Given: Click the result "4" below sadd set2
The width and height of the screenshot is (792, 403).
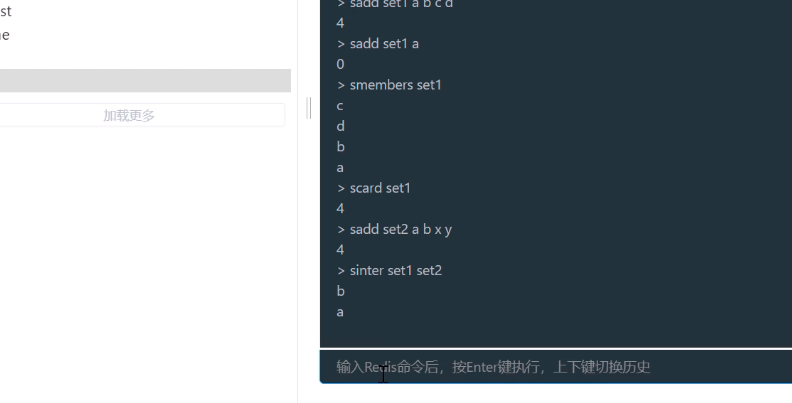Looking at the screenshot, I should tap(340, 249).
